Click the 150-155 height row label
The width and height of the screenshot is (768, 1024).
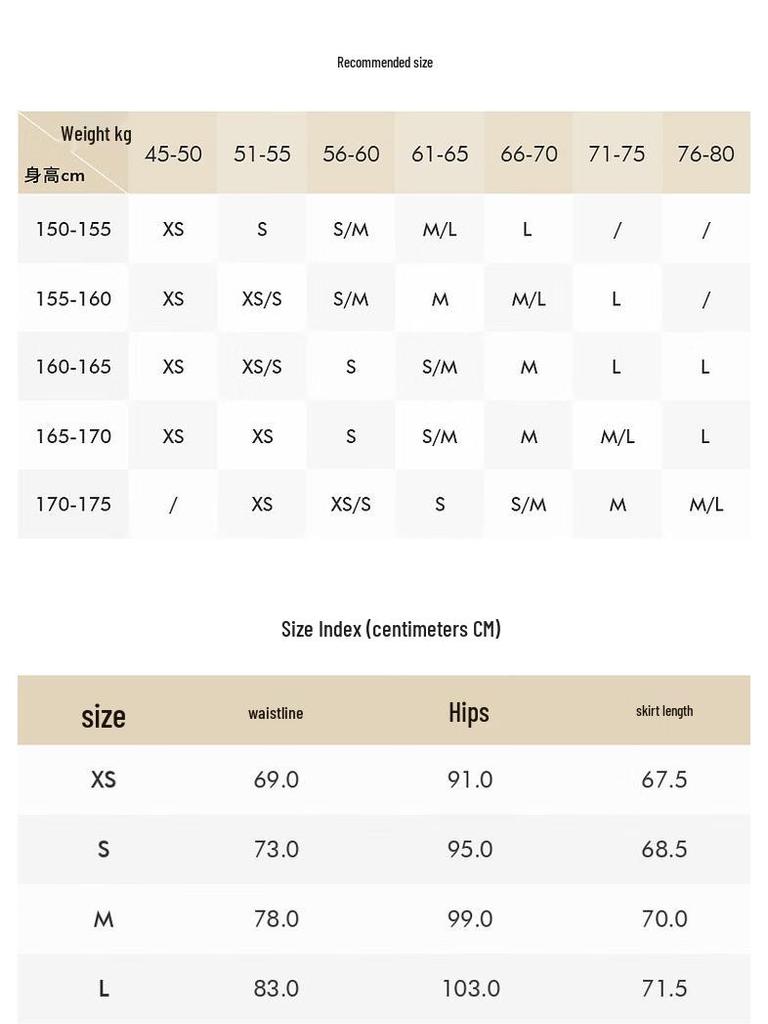coord(73,229)
